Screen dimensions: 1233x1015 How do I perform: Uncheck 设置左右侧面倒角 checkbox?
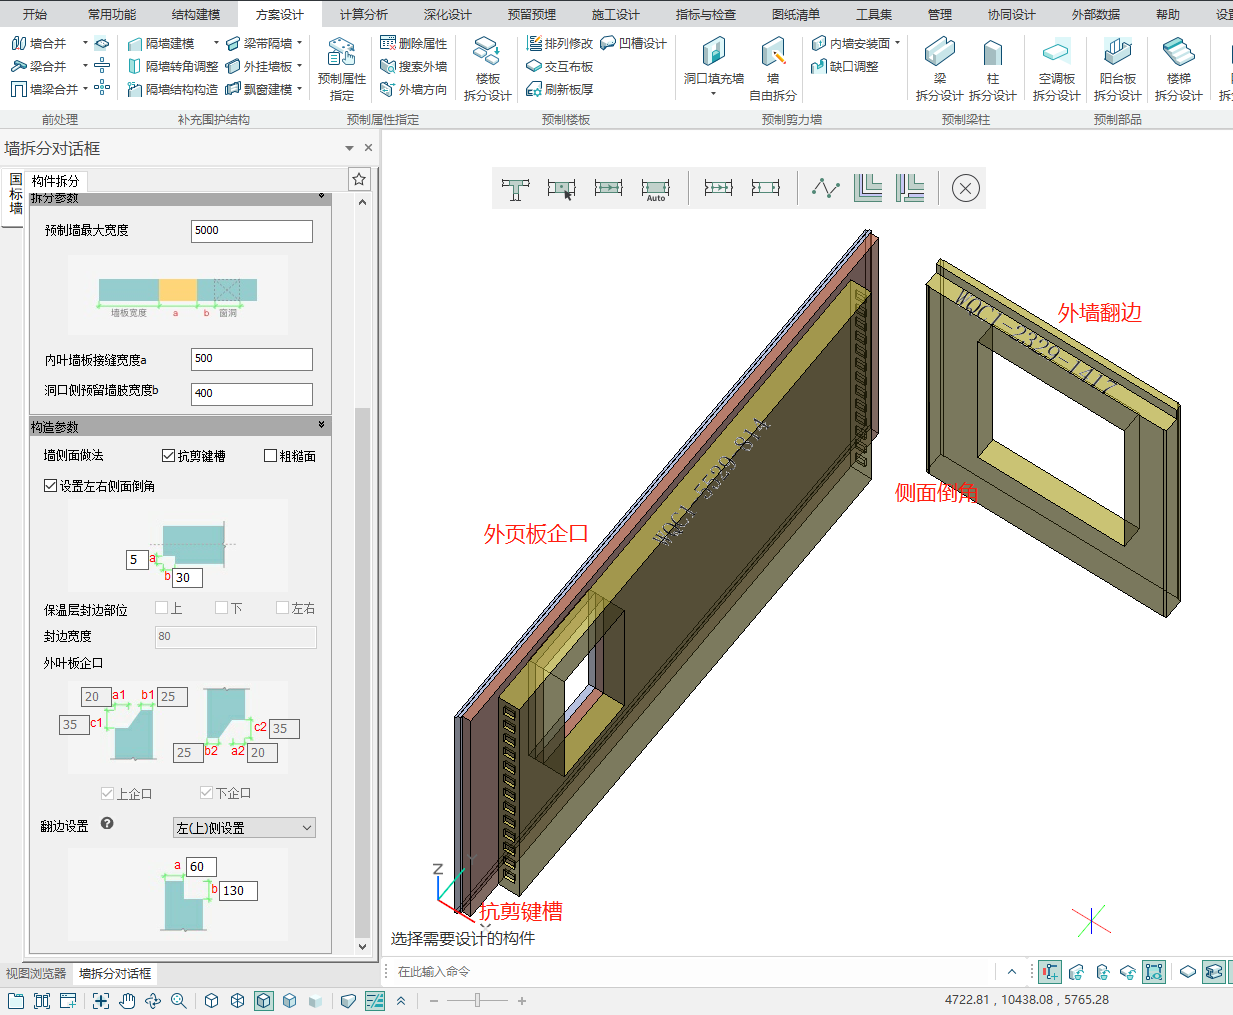click(51, 486)
